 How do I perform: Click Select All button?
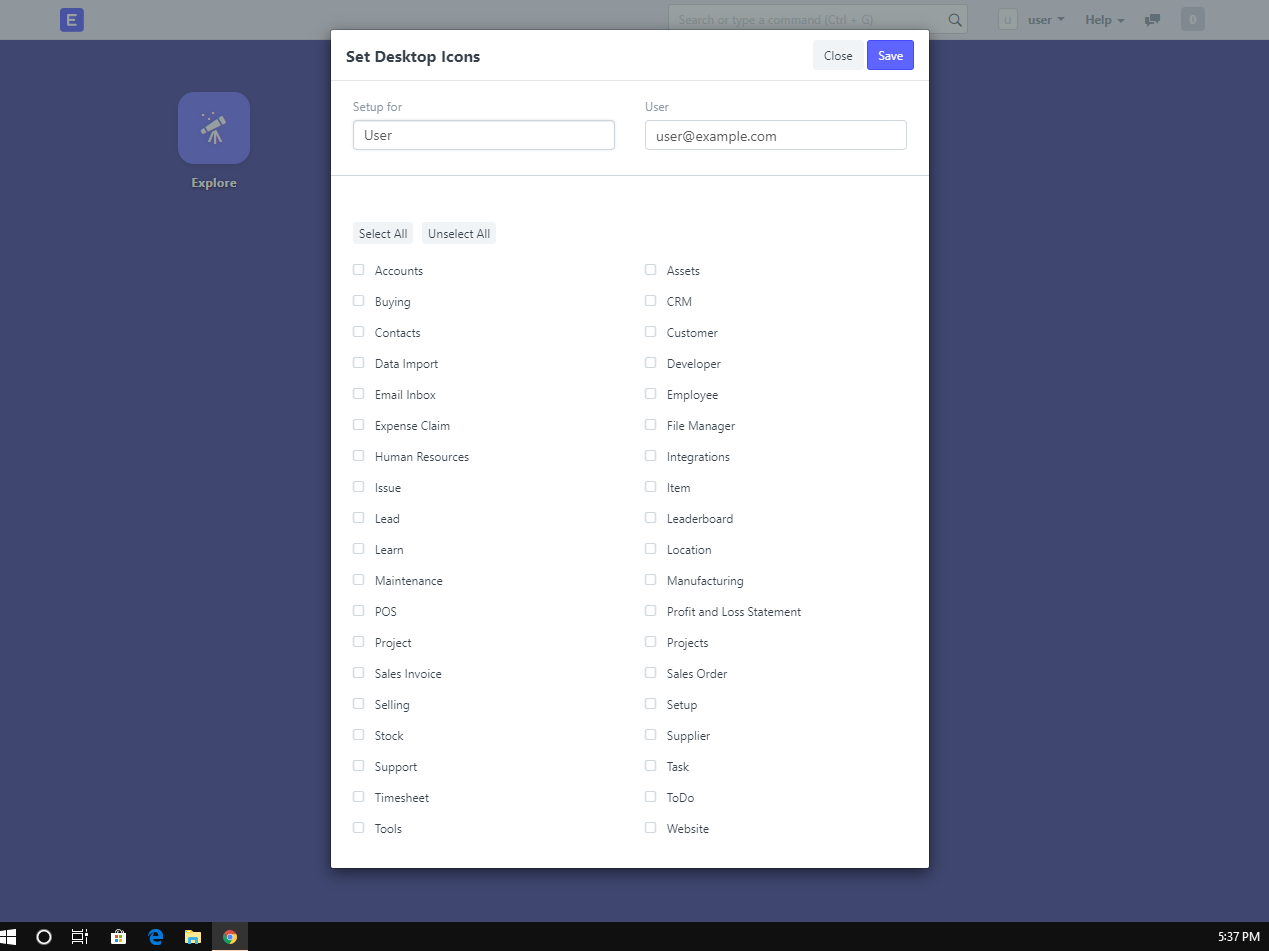point(383,234)
